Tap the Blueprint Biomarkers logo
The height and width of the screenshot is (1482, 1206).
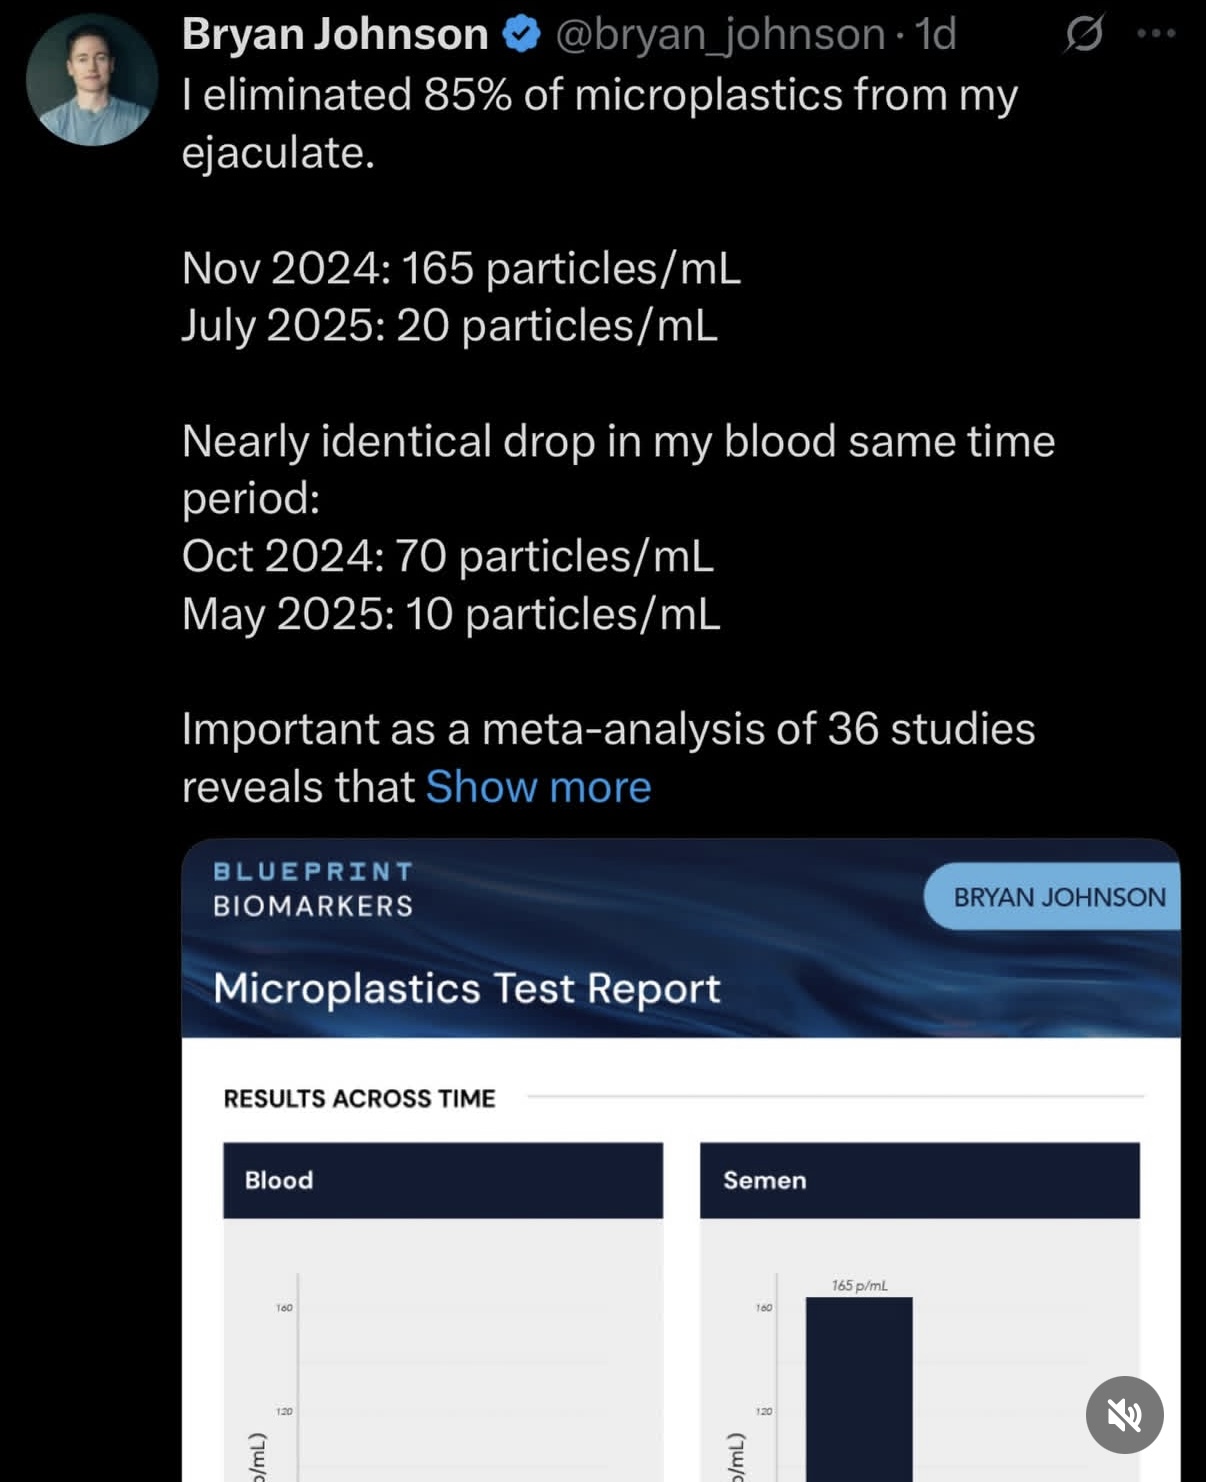click(313, 889)
